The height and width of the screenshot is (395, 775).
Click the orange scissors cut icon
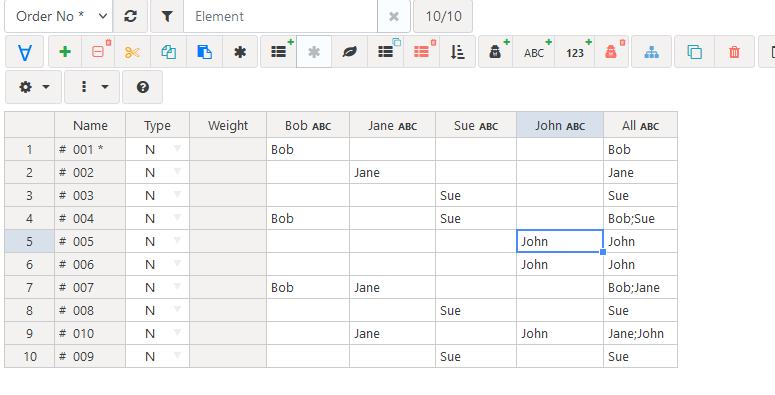click(x=132, y=51)
